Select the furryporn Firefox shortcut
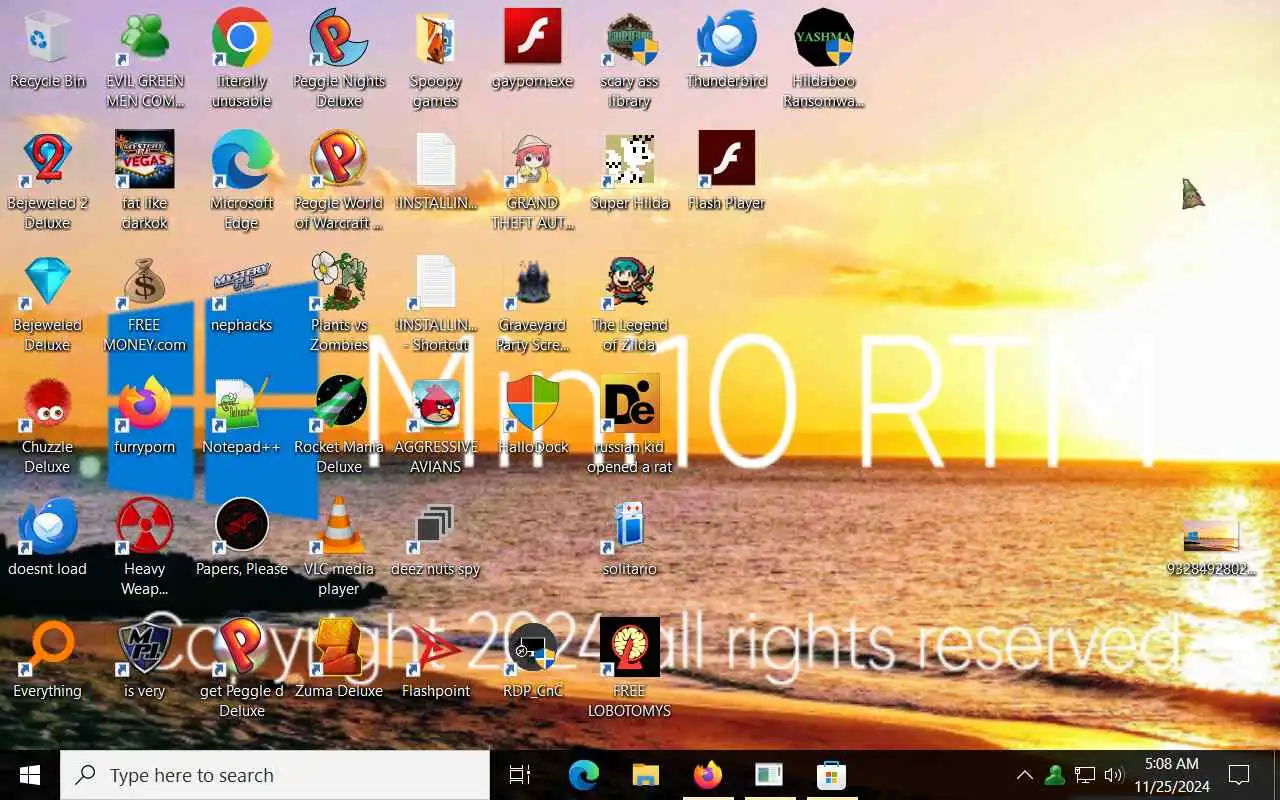The width and height of the screenshot is (1280, 800). tap(145, 404)
